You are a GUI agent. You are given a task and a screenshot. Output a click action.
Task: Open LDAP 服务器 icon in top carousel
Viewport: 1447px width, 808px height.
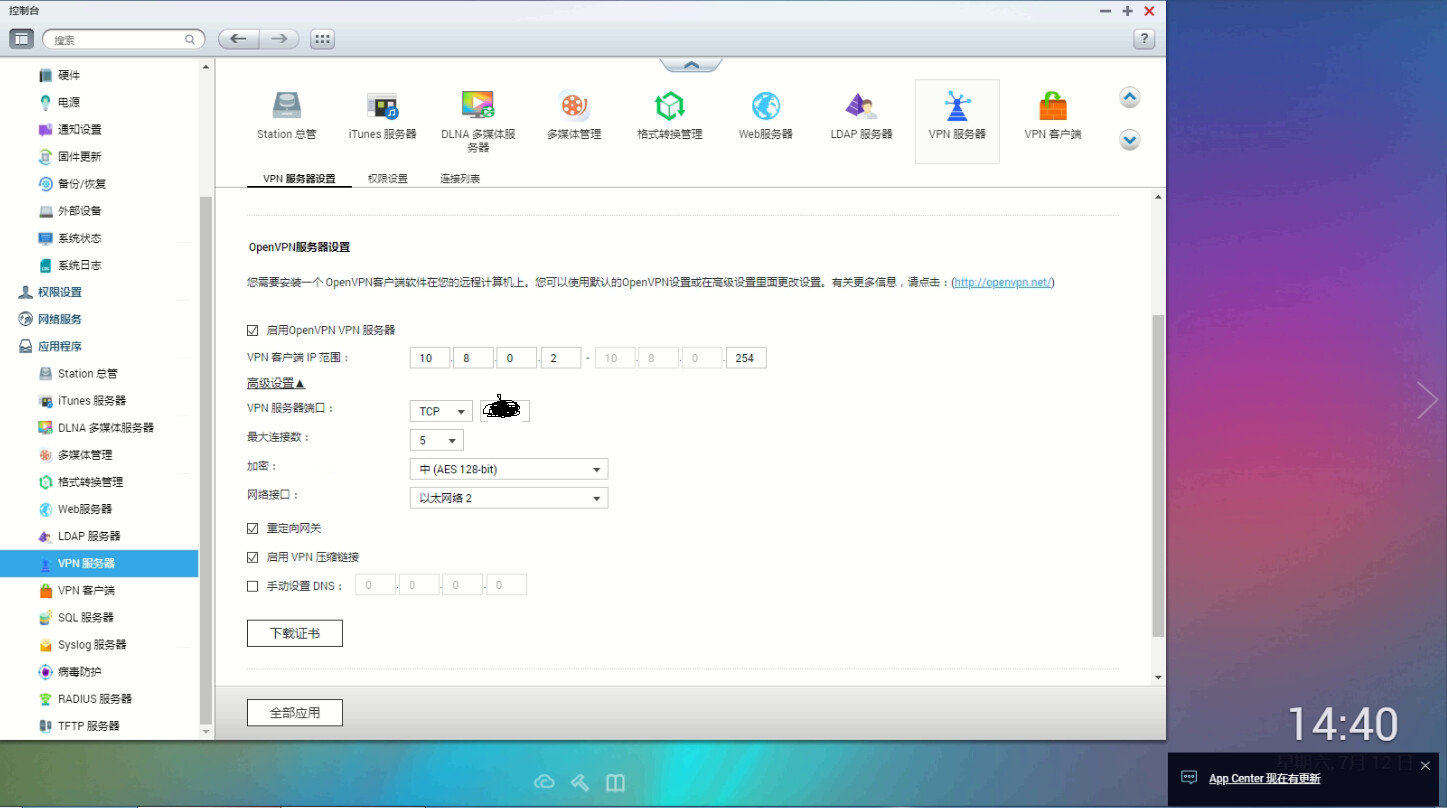pos(861,105)
